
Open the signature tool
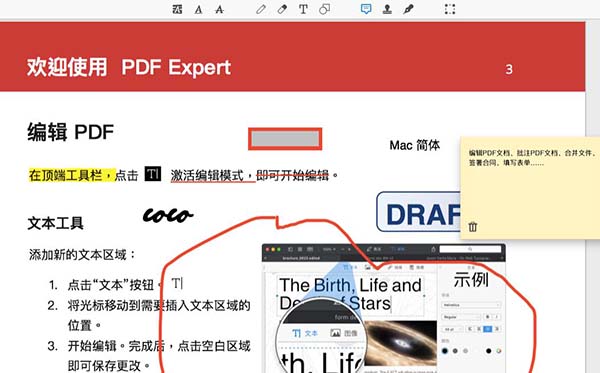pos(408,9)
